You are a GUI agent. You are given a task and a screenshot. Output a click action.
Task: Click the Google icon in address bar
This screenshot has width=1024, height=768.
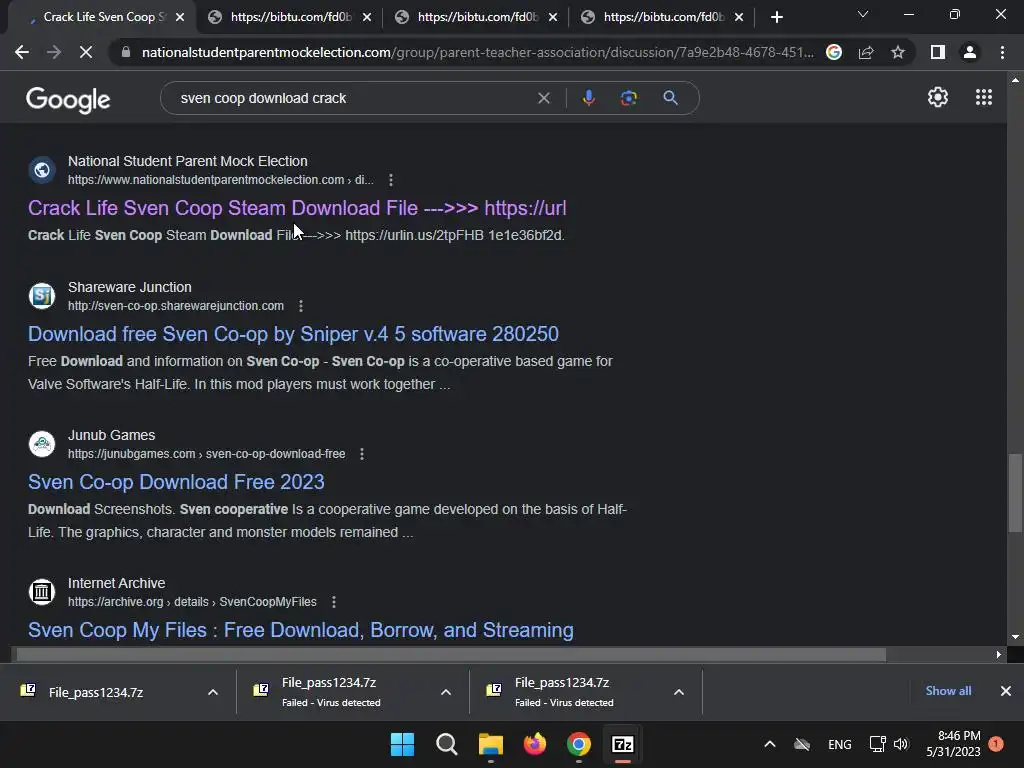[x=834, y=52]
